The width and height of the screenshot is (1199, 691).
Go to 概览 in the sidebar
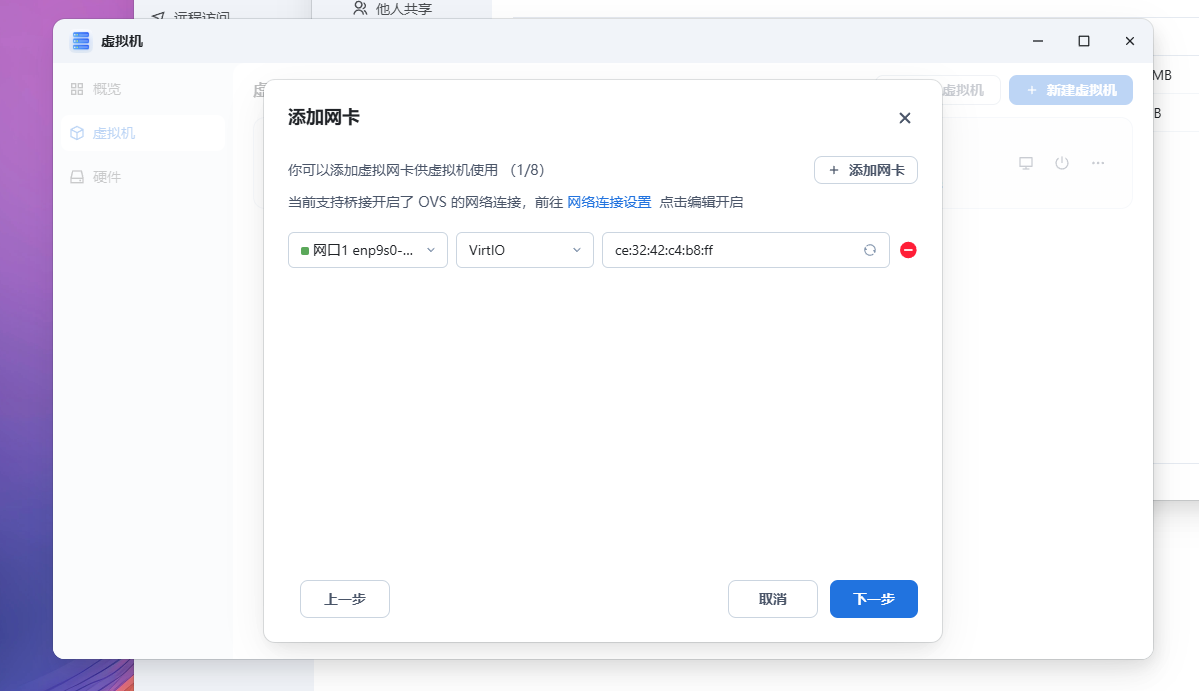tap(106, 89)
